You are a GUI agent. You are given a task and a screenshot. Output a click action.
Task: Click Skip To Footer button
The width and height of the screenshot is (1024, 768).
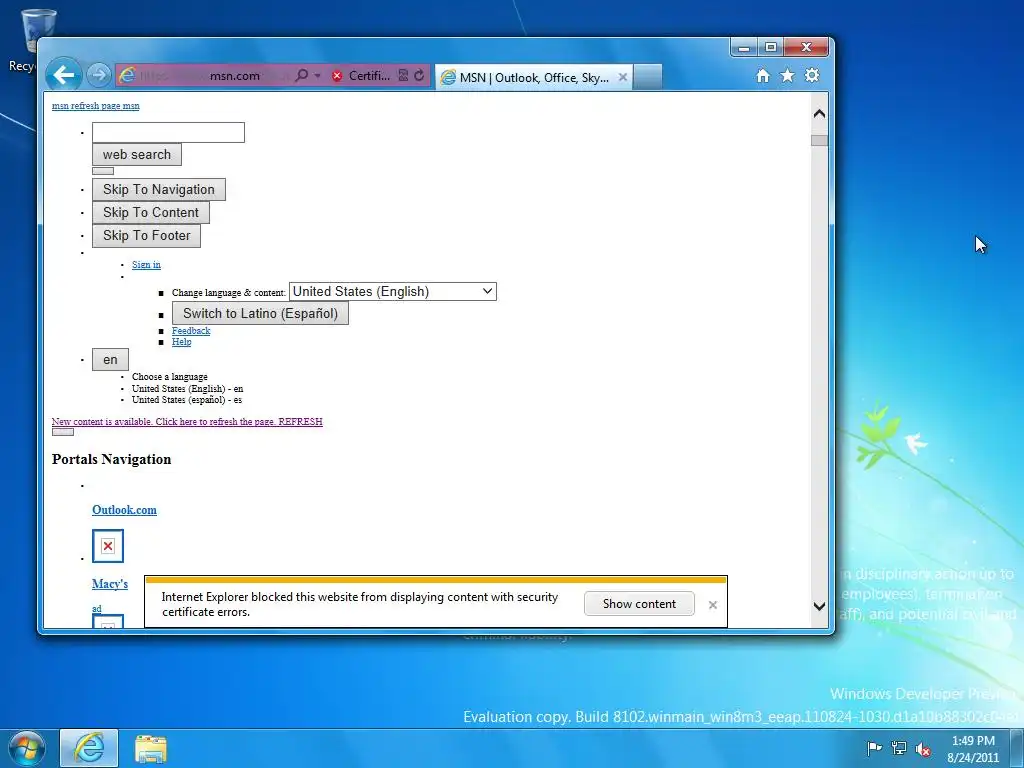point(146,235)
